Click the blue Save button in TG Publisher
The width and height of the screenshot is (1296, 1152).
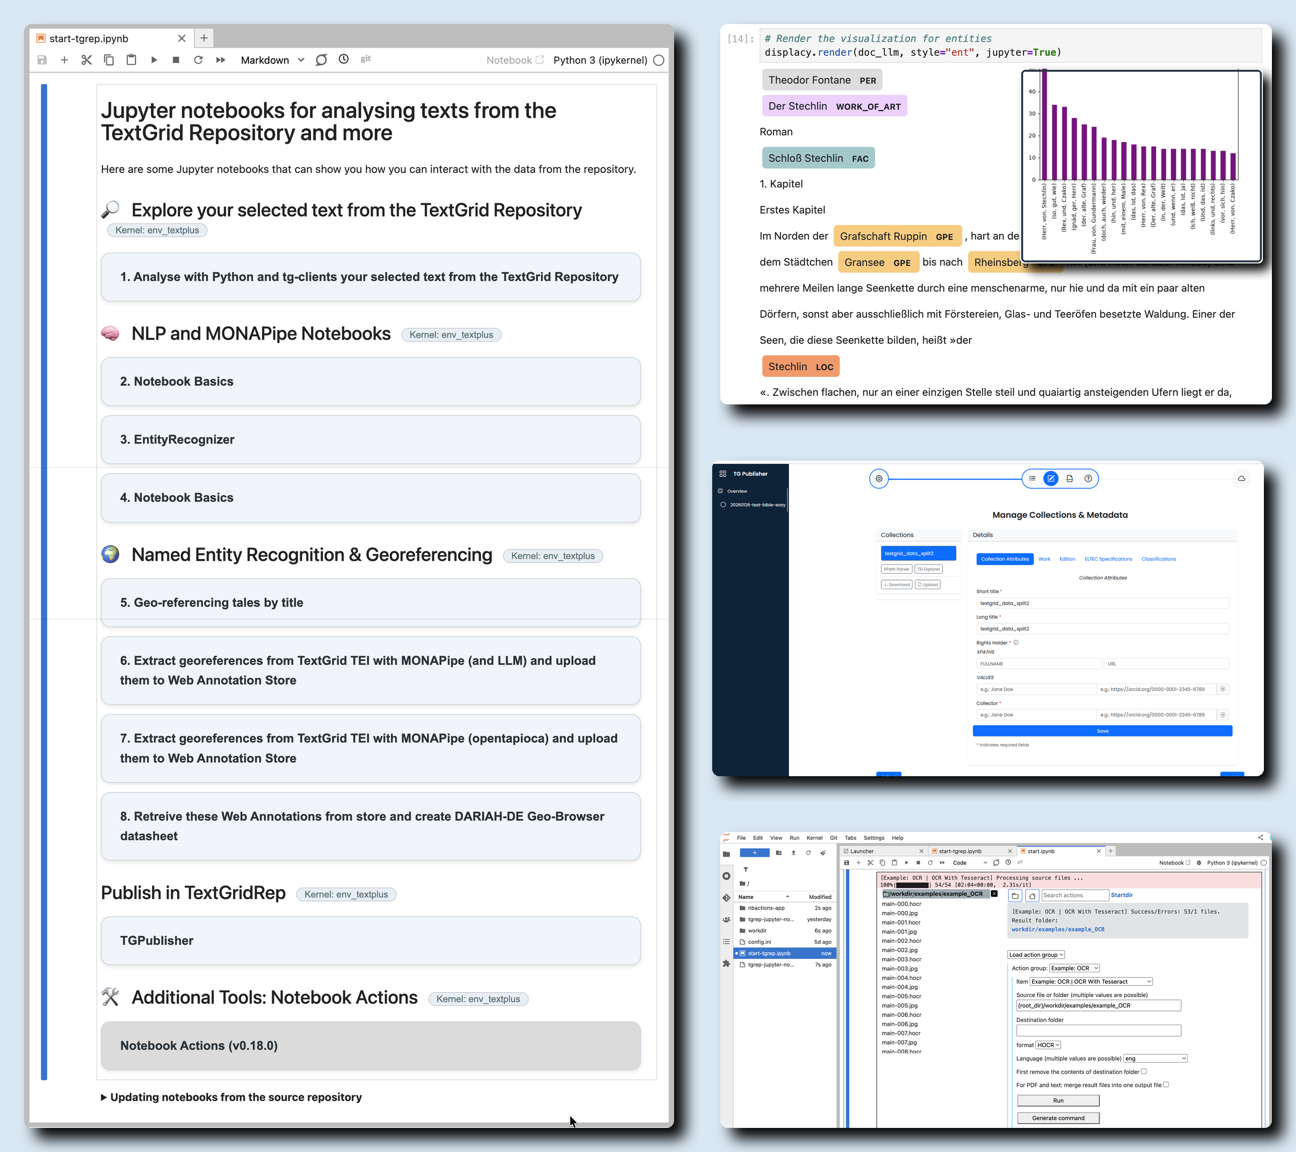point(1102,731)
